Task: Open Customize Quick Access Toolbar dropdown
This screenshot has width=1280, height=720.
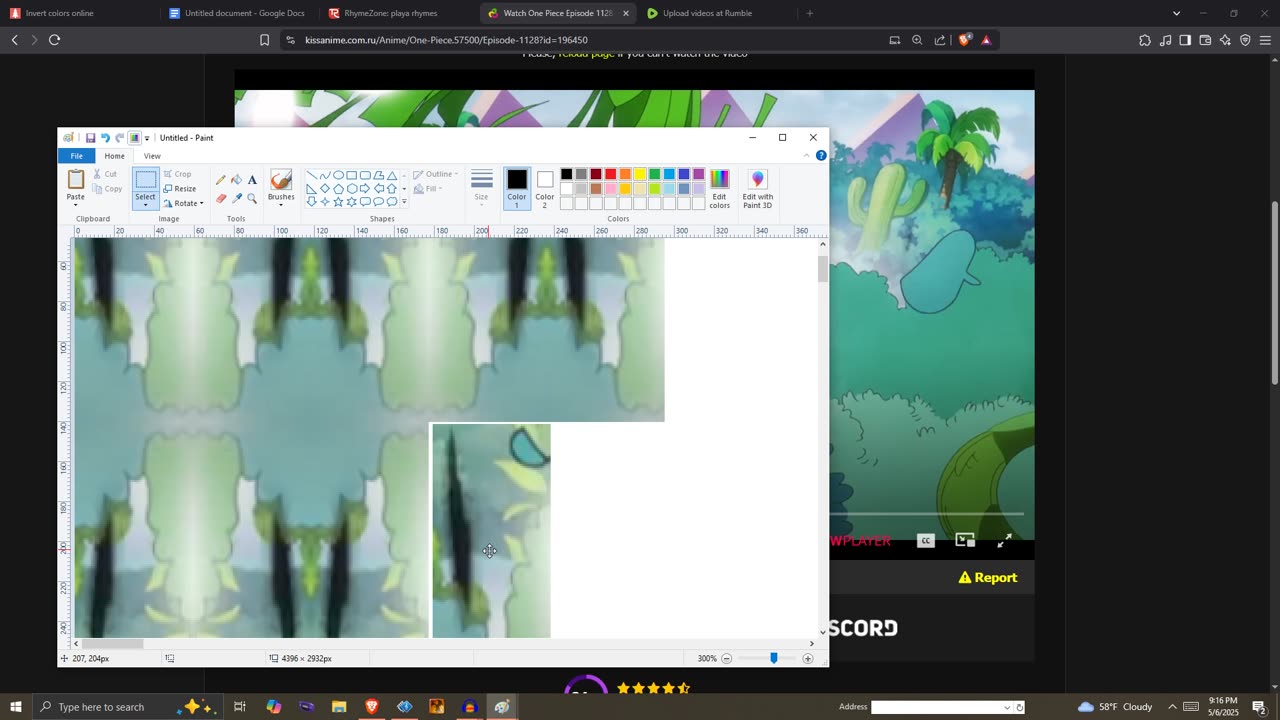Action: click(x=147, y=138)
